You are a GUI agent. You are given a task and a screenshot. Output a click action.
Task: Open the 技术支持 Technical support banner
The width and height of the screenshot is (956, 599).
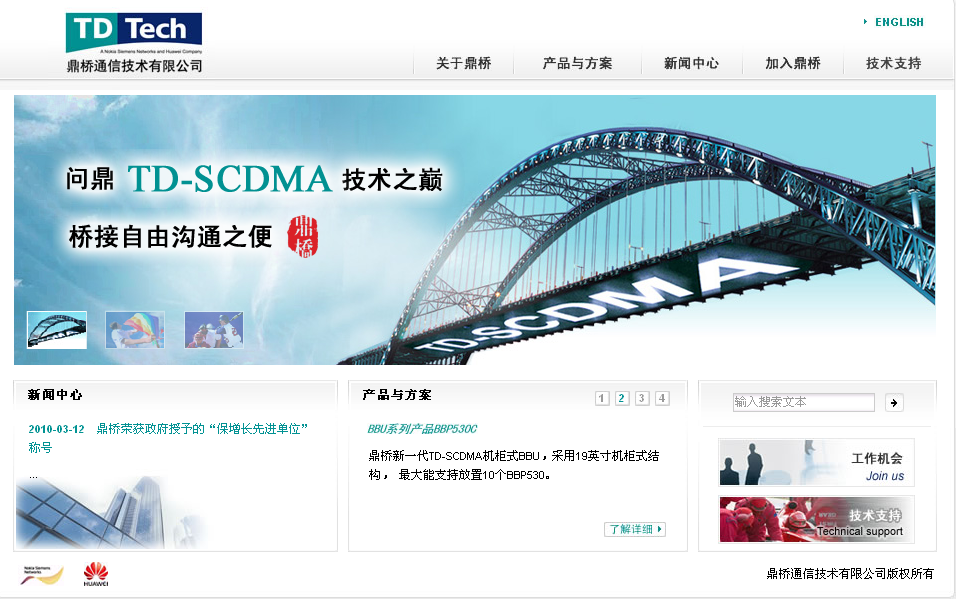(x=816, y=520)
